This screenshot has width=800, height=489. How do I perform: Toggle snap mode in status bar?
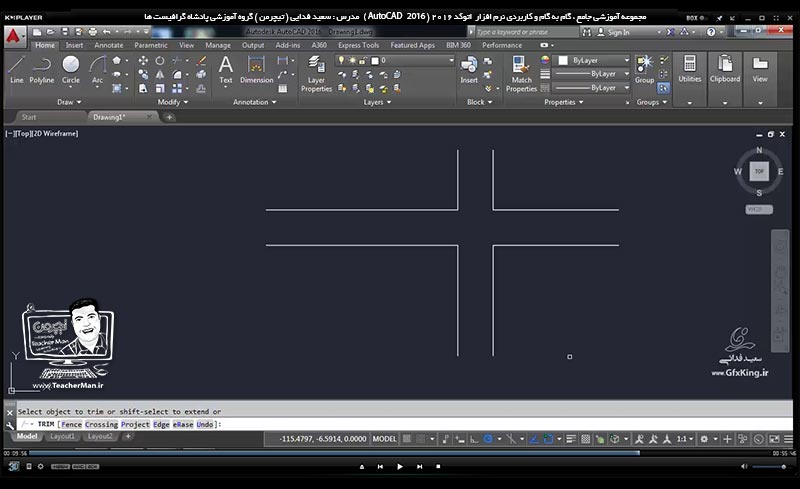(420, 439)
